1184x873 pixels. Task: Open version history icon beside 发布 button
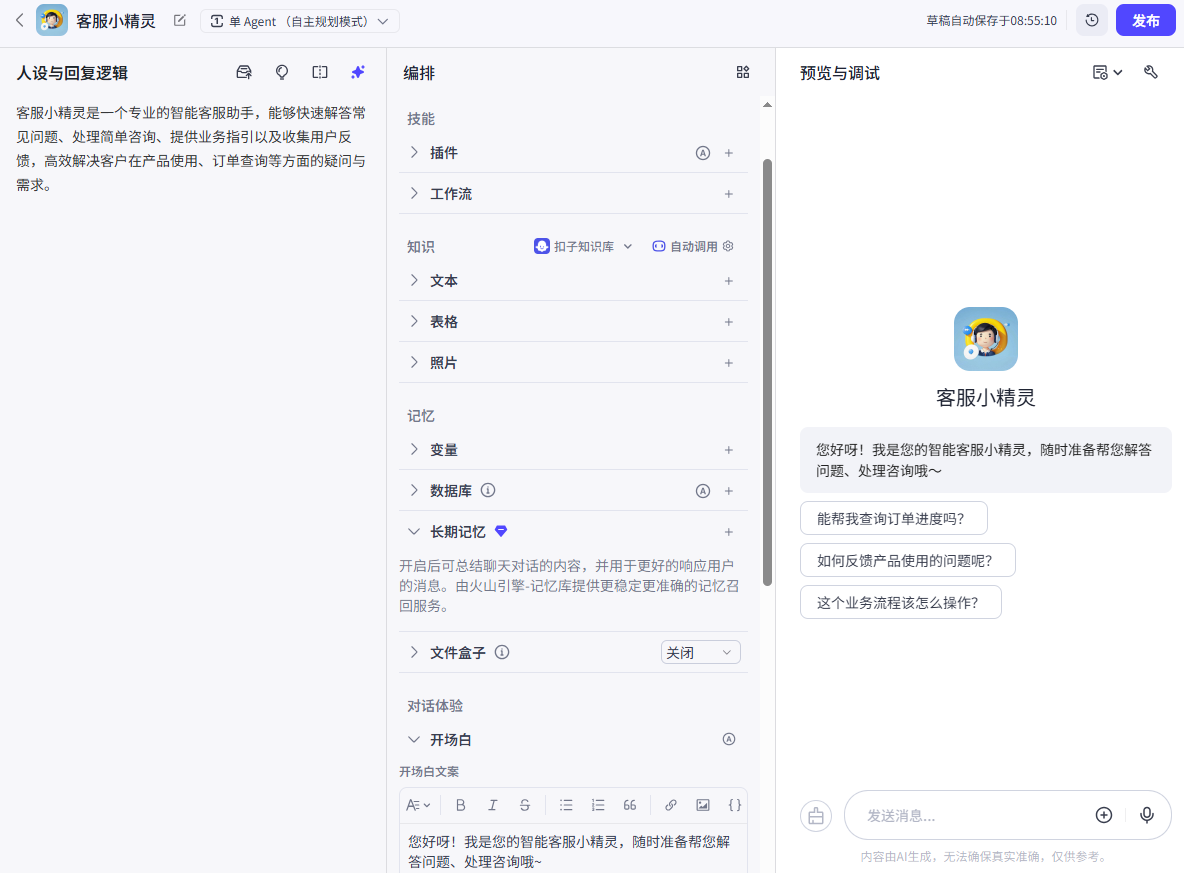[1092, 20]
